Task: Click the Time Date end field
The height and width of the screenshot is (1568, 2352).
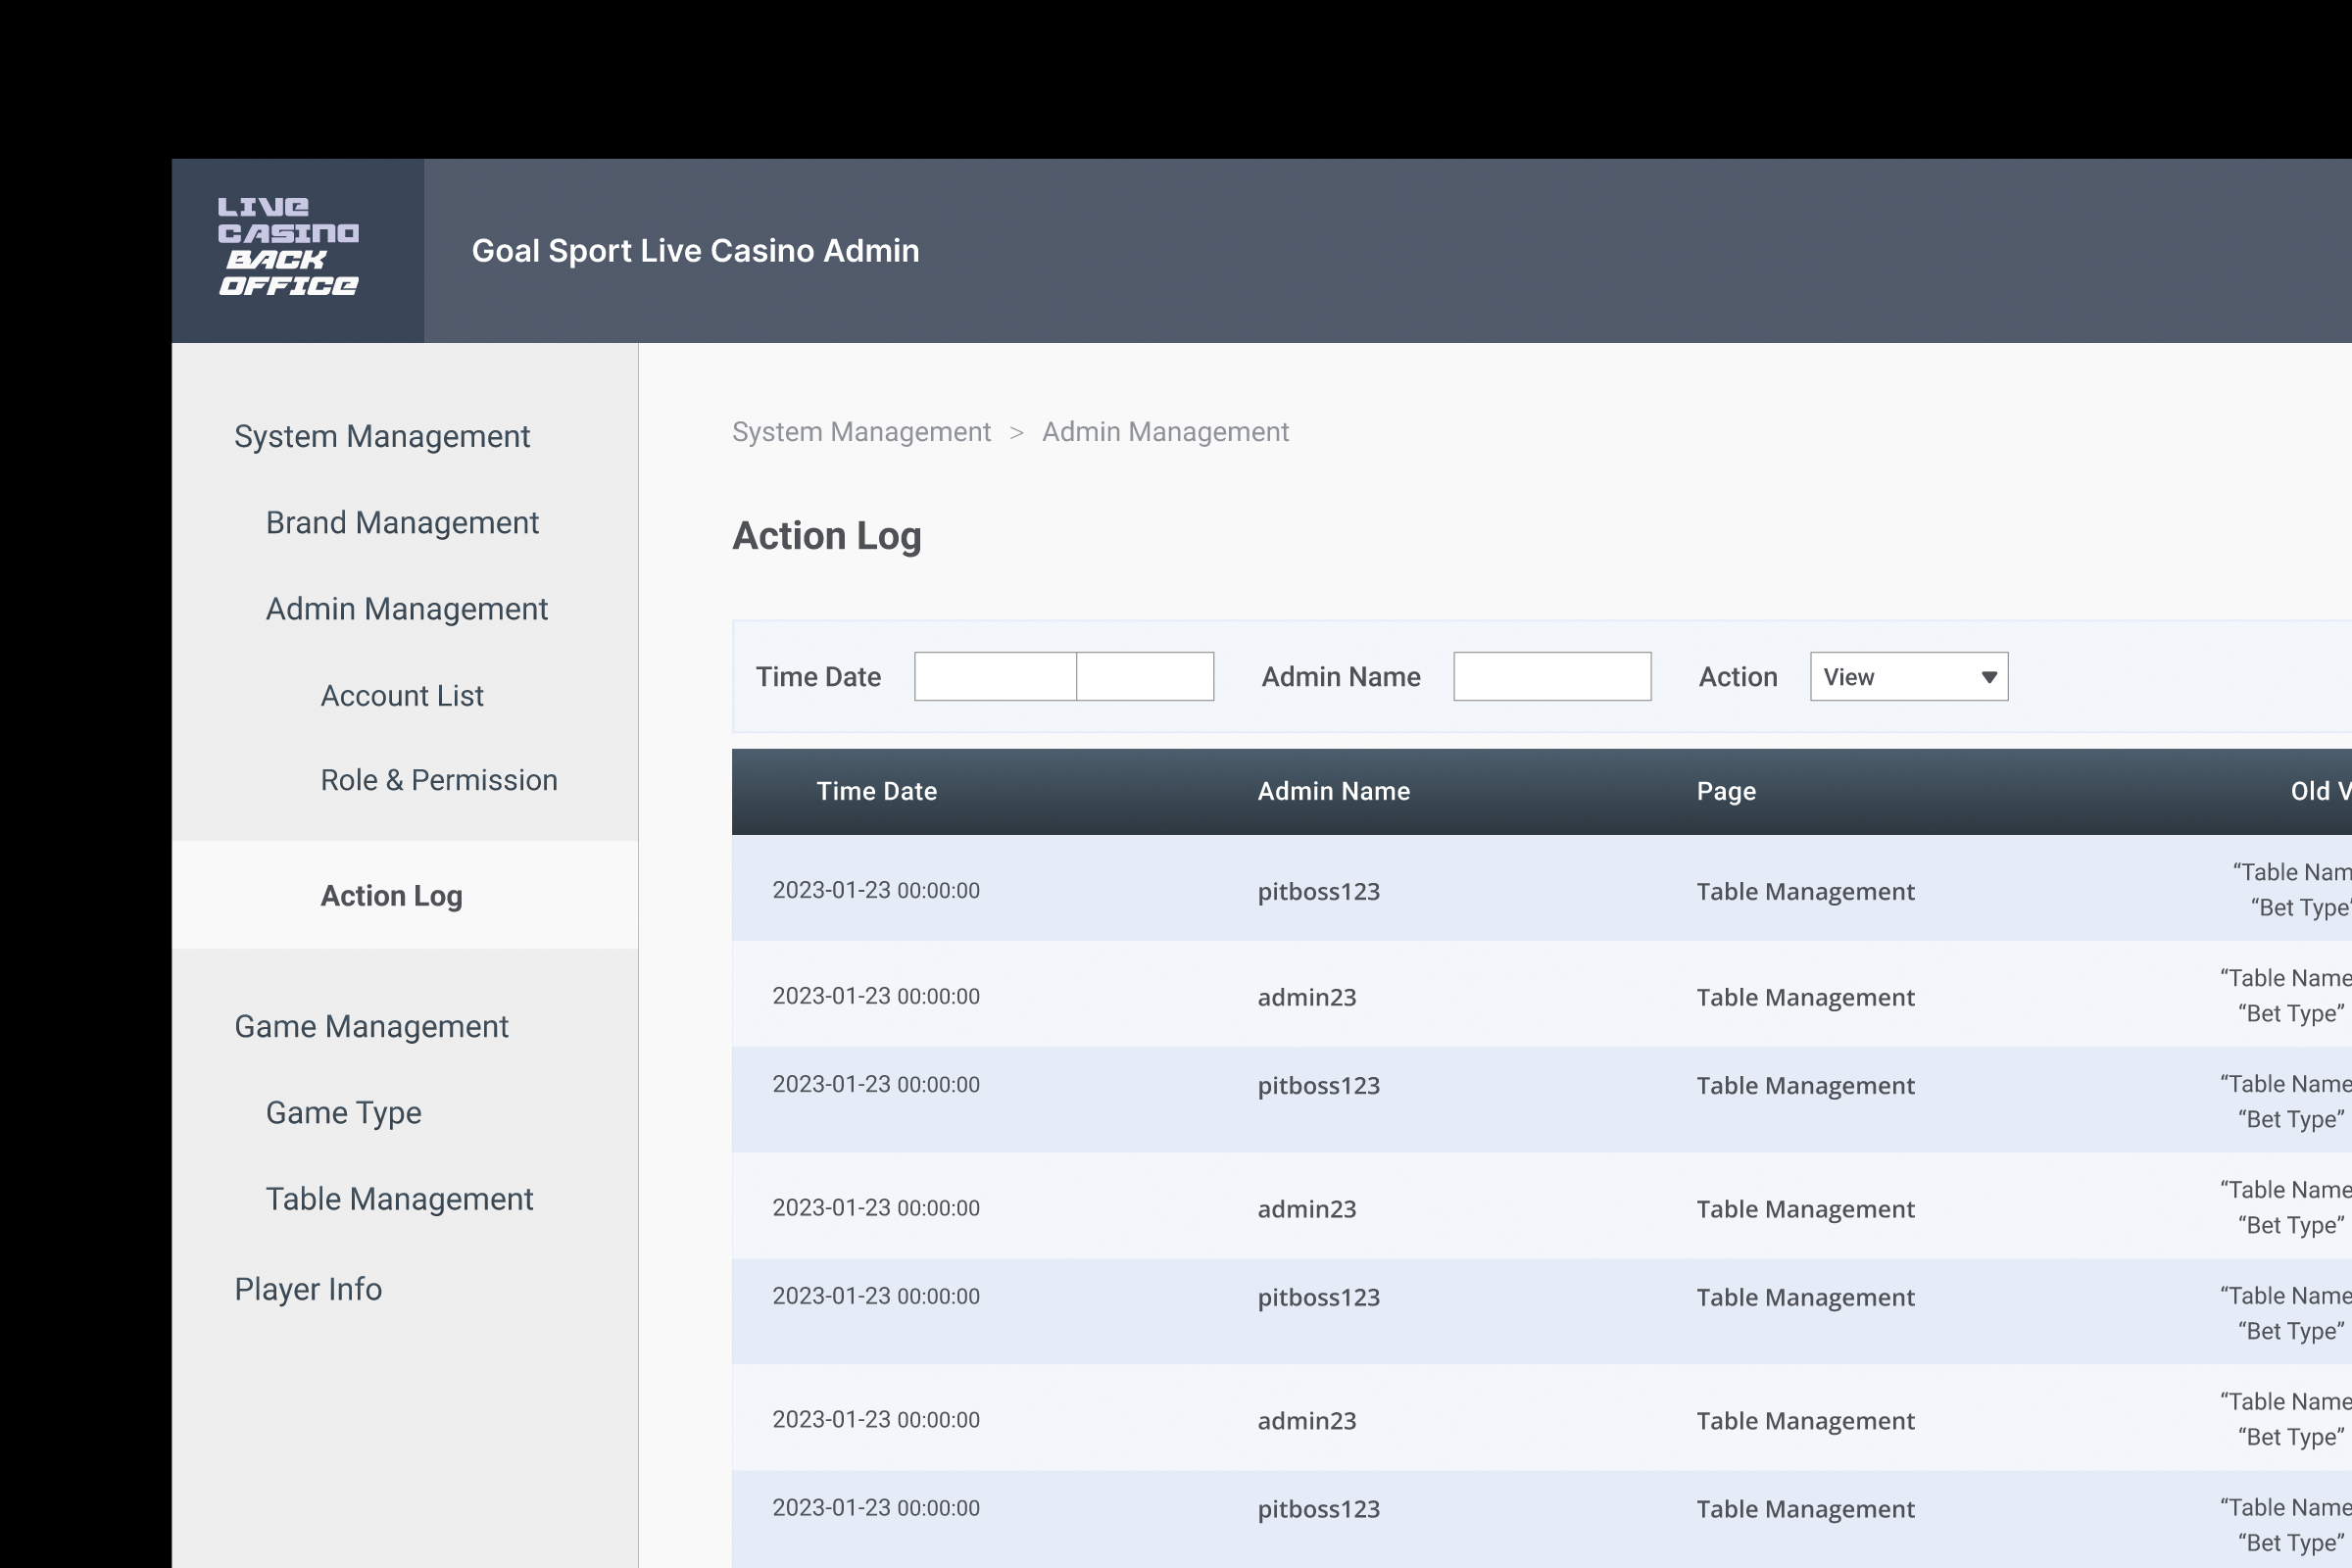Action: tap(1144, 676)
